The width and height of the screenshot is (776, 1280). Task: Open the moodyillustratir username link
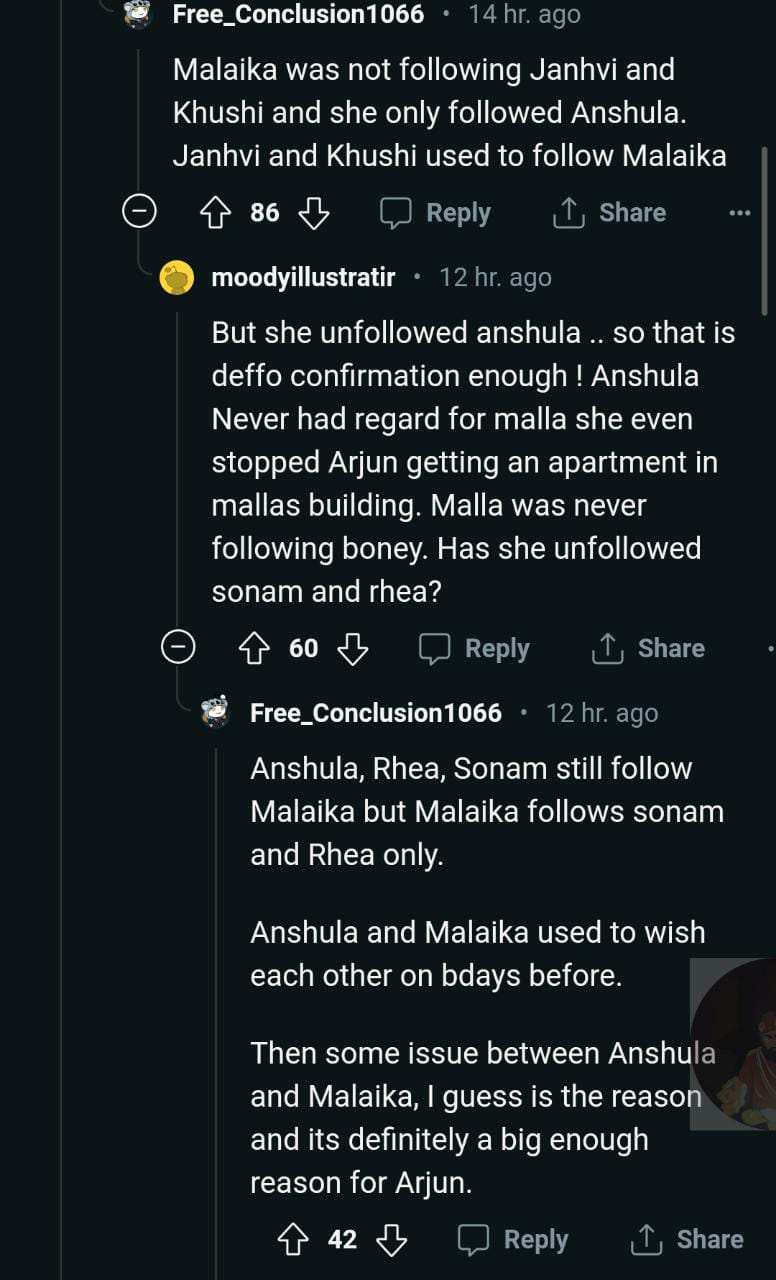click(x=303, y=277)
